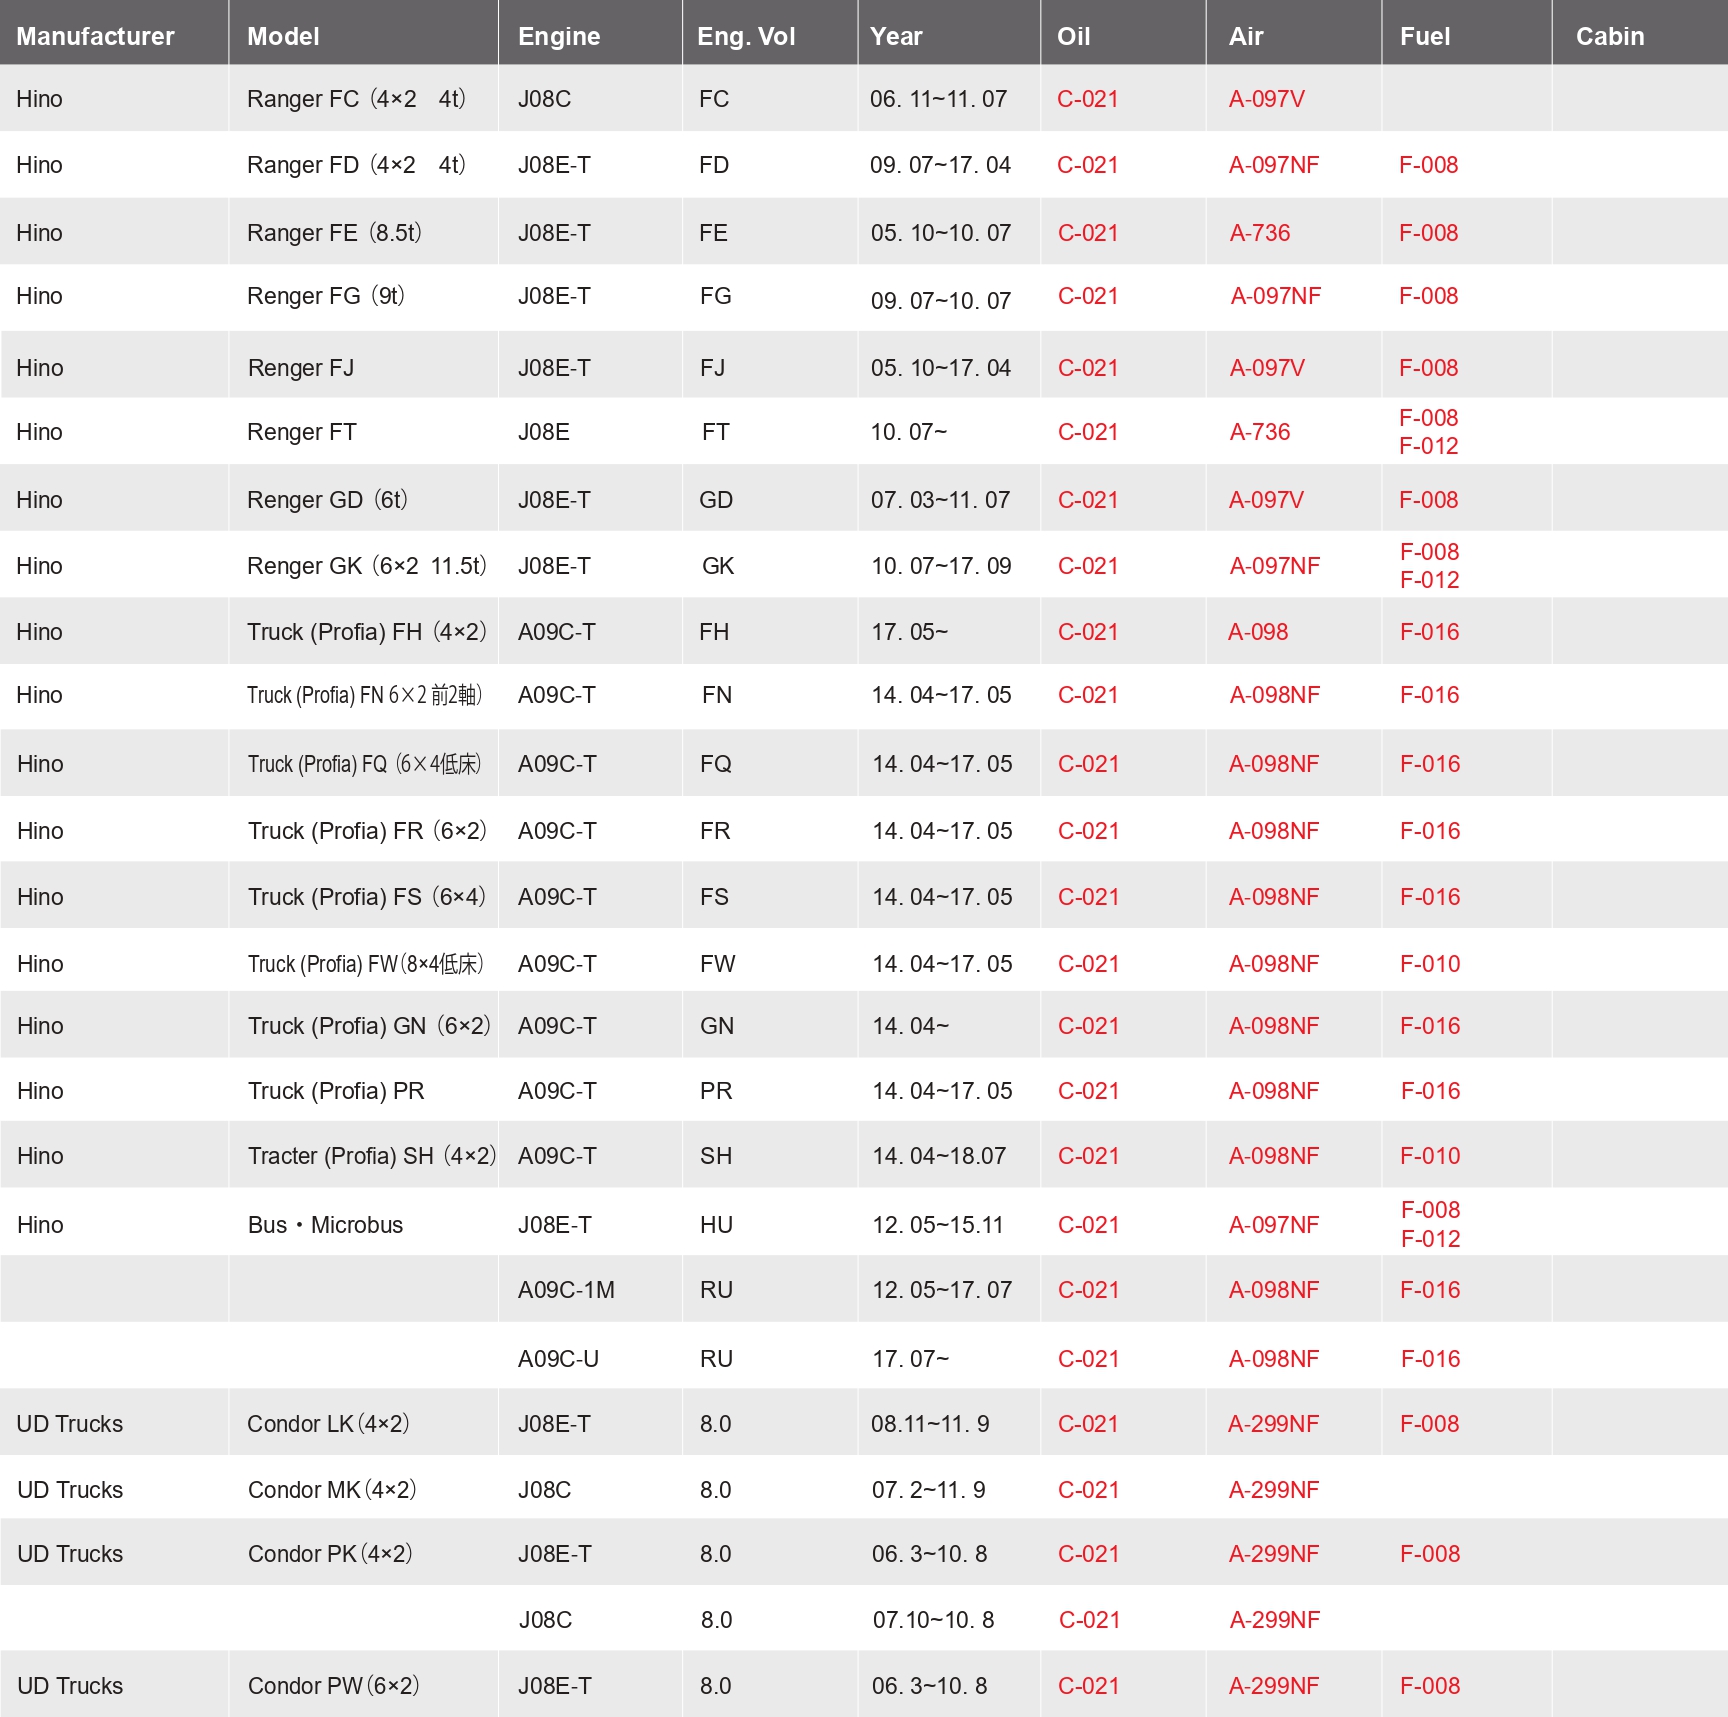Screen dimensions: 1728x1717
Task: Click year 12. 05~15.11 cell
Action: click(937, 1225)
